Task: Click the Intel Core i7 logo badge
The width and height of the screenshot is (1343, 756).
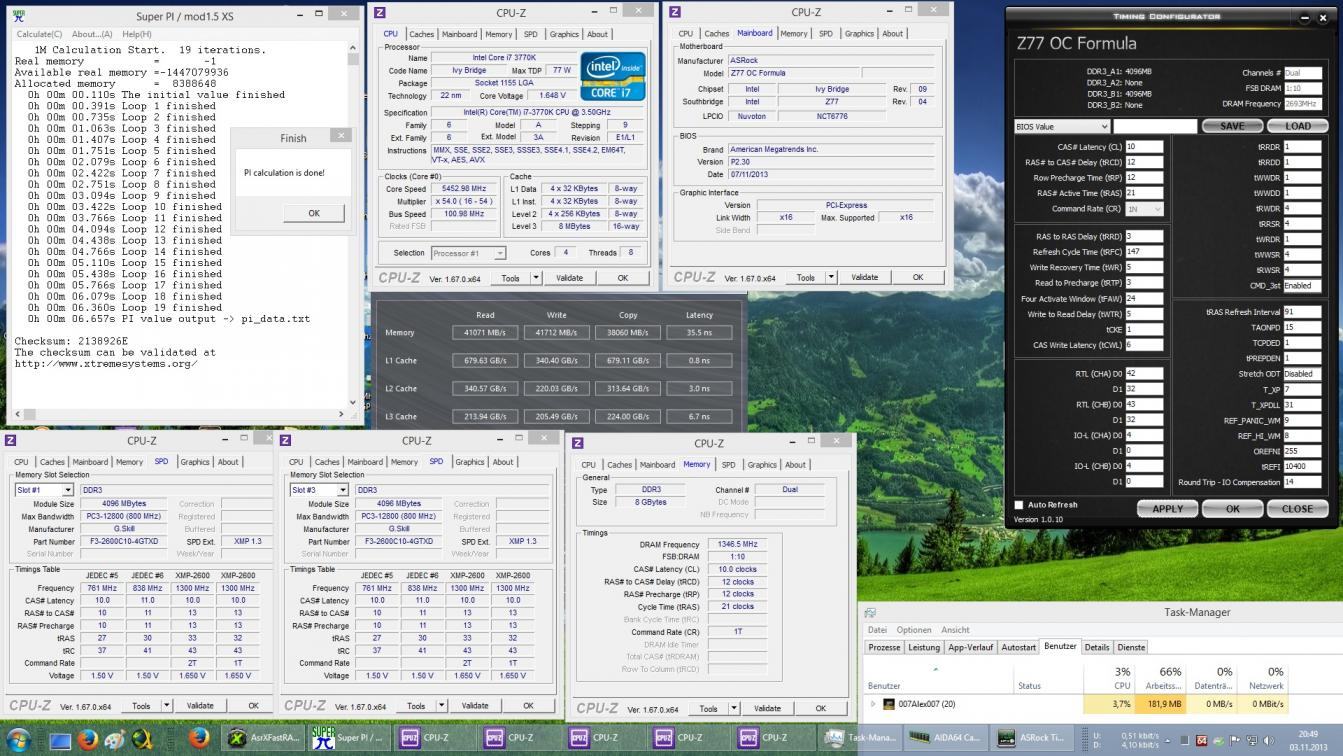Action: [x=614, y=75]
